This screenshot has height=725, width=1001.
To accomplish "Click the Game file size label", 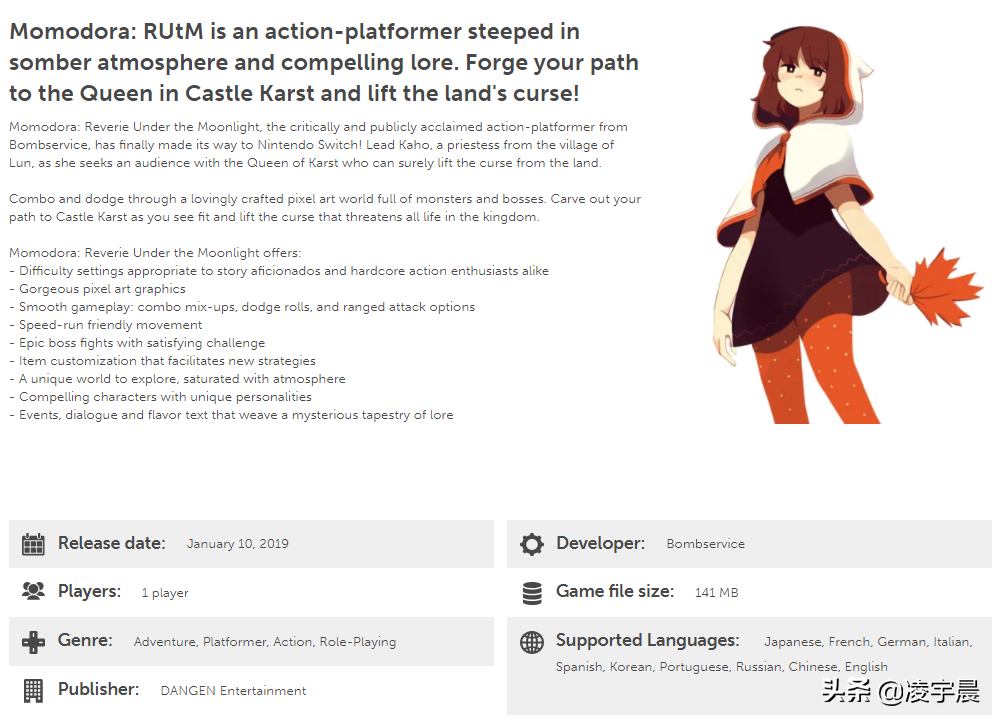I will (x=615, y=592).
